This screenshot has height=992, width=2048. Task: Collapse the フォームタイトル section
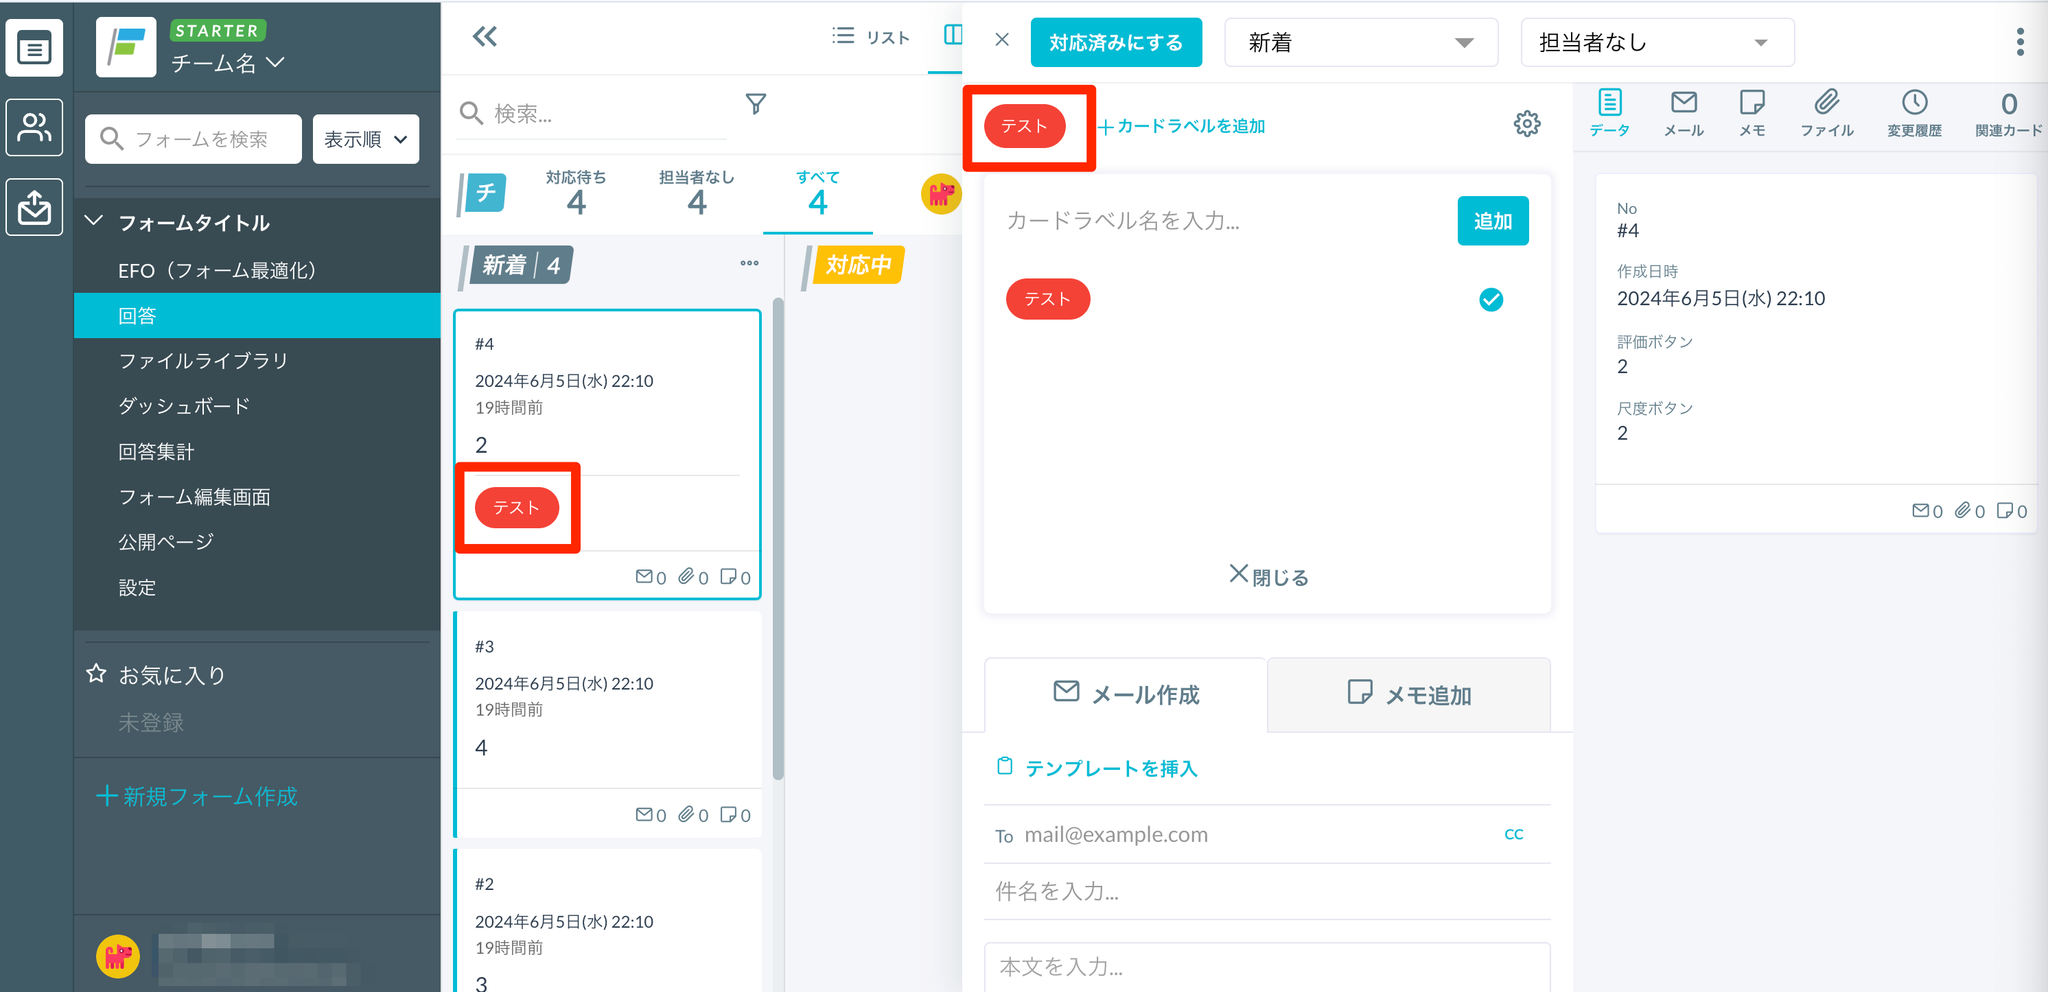(95, 221)
